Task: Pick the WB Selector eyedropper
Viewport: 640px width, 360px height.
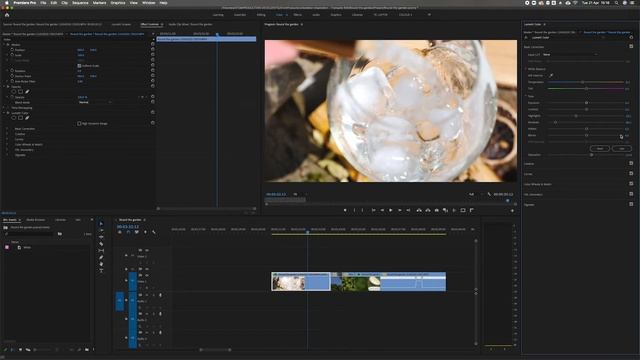Action: tap(551, 76)
